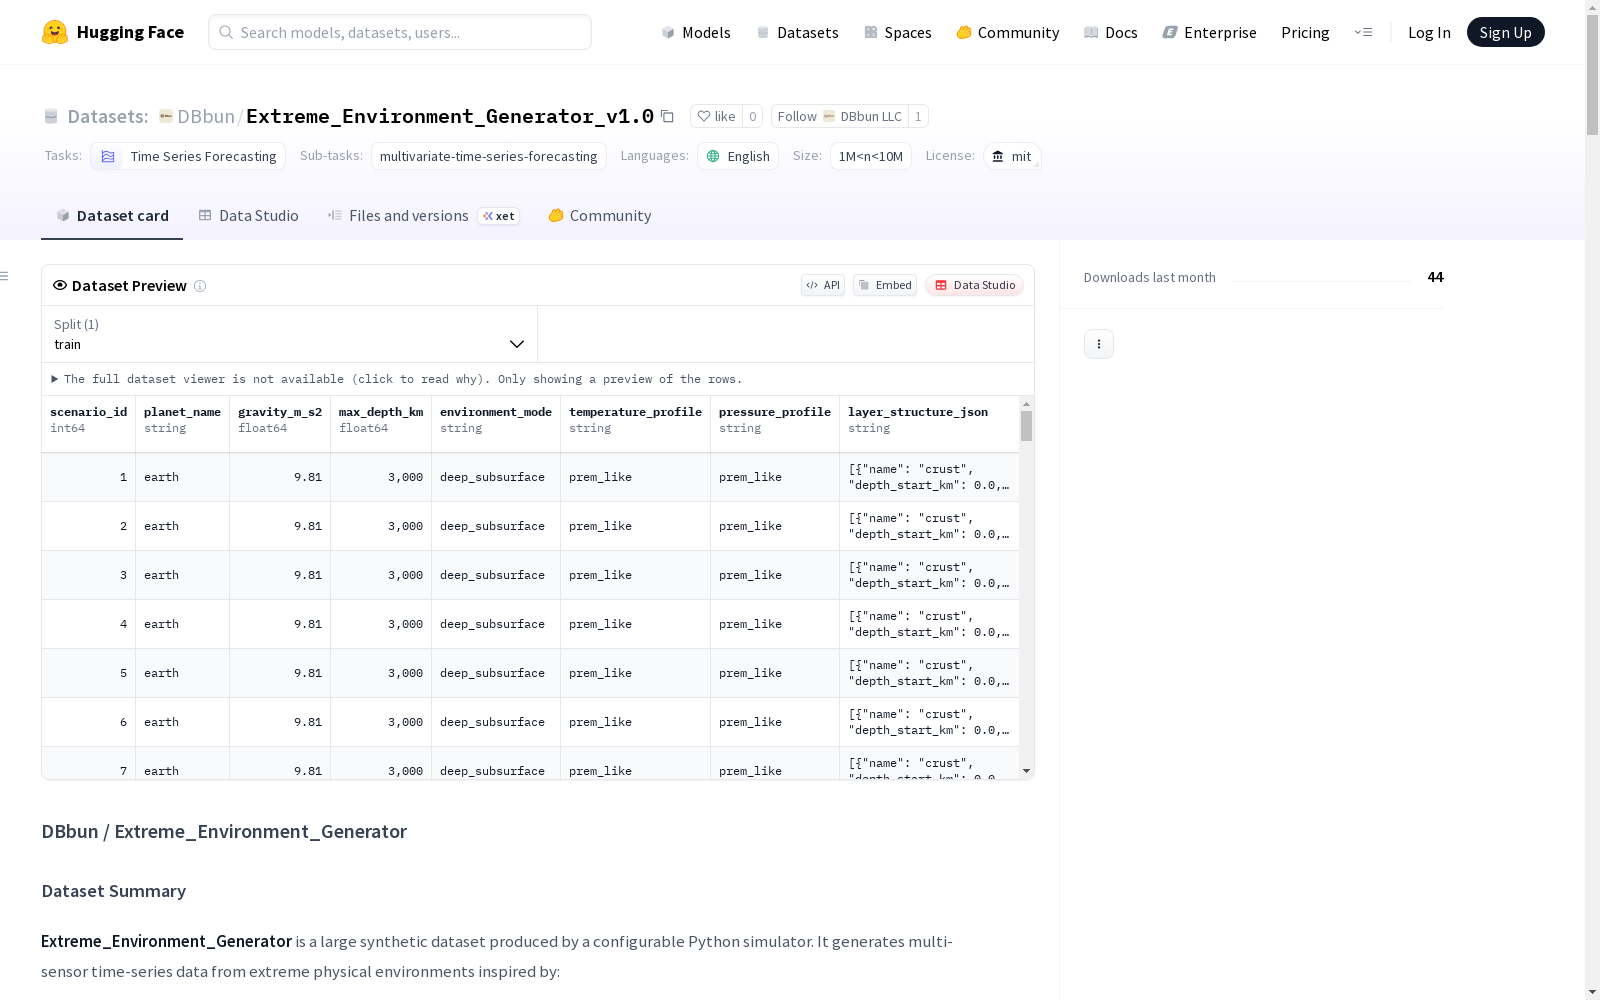Image resolution: width=1600 pixels, height=1000 pixels.
Task: Click the table scroll-down arrow
Action: click(x=1026, y=771)
